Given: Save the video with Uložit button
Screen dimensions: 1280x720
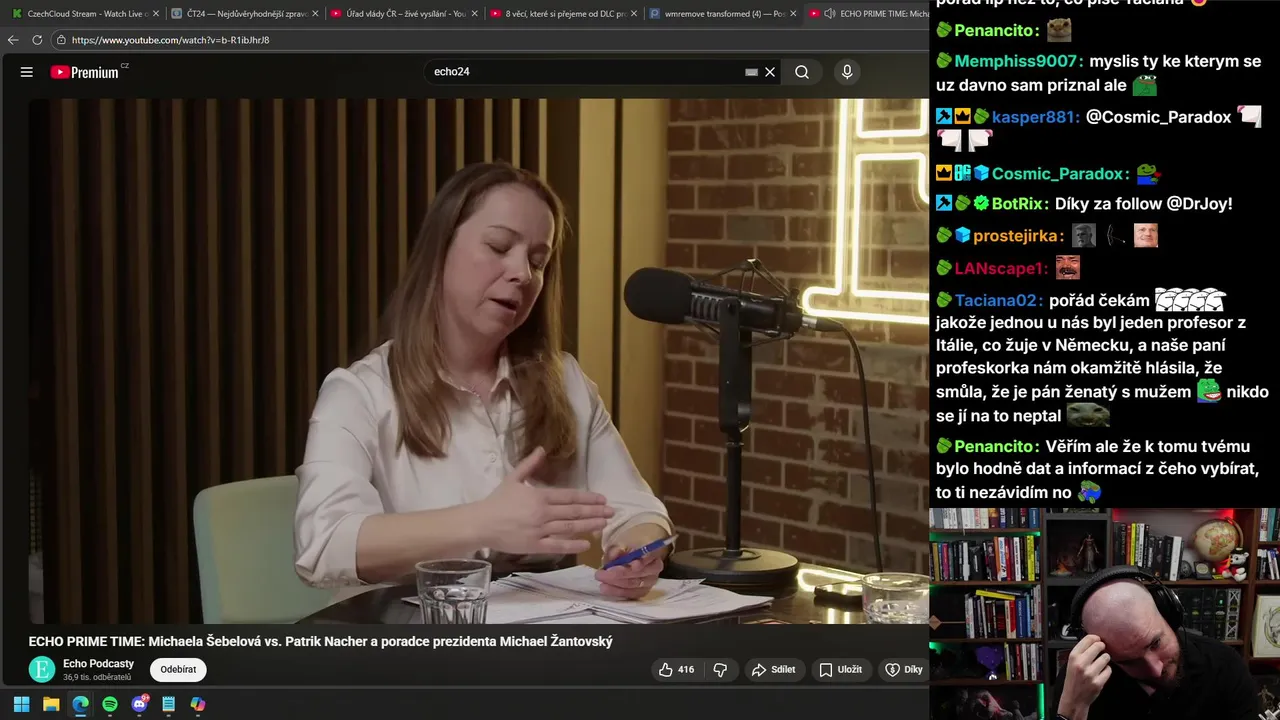Looking at the screenshot, I should click(840, 670).
